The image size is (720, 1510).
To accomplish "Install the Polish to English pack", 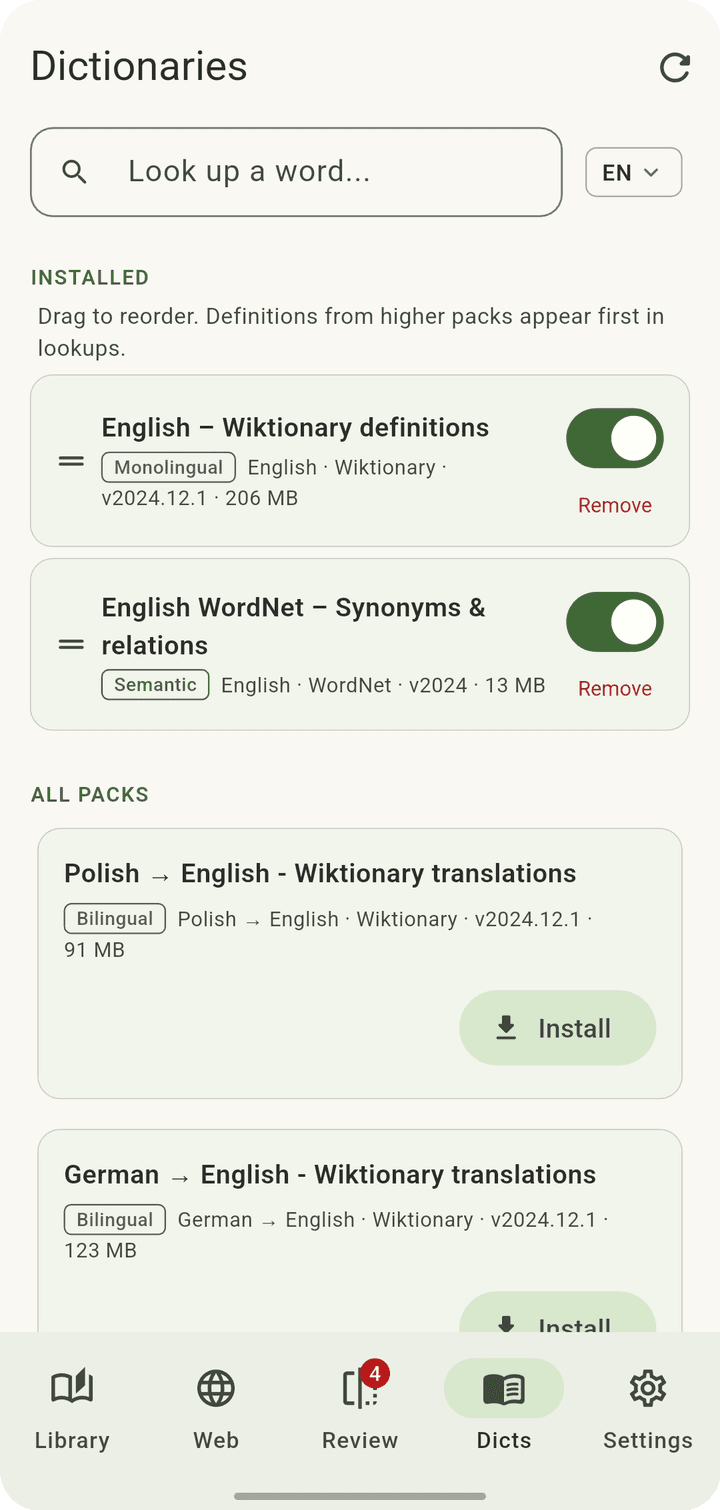I will click(x=558, y=1028).
